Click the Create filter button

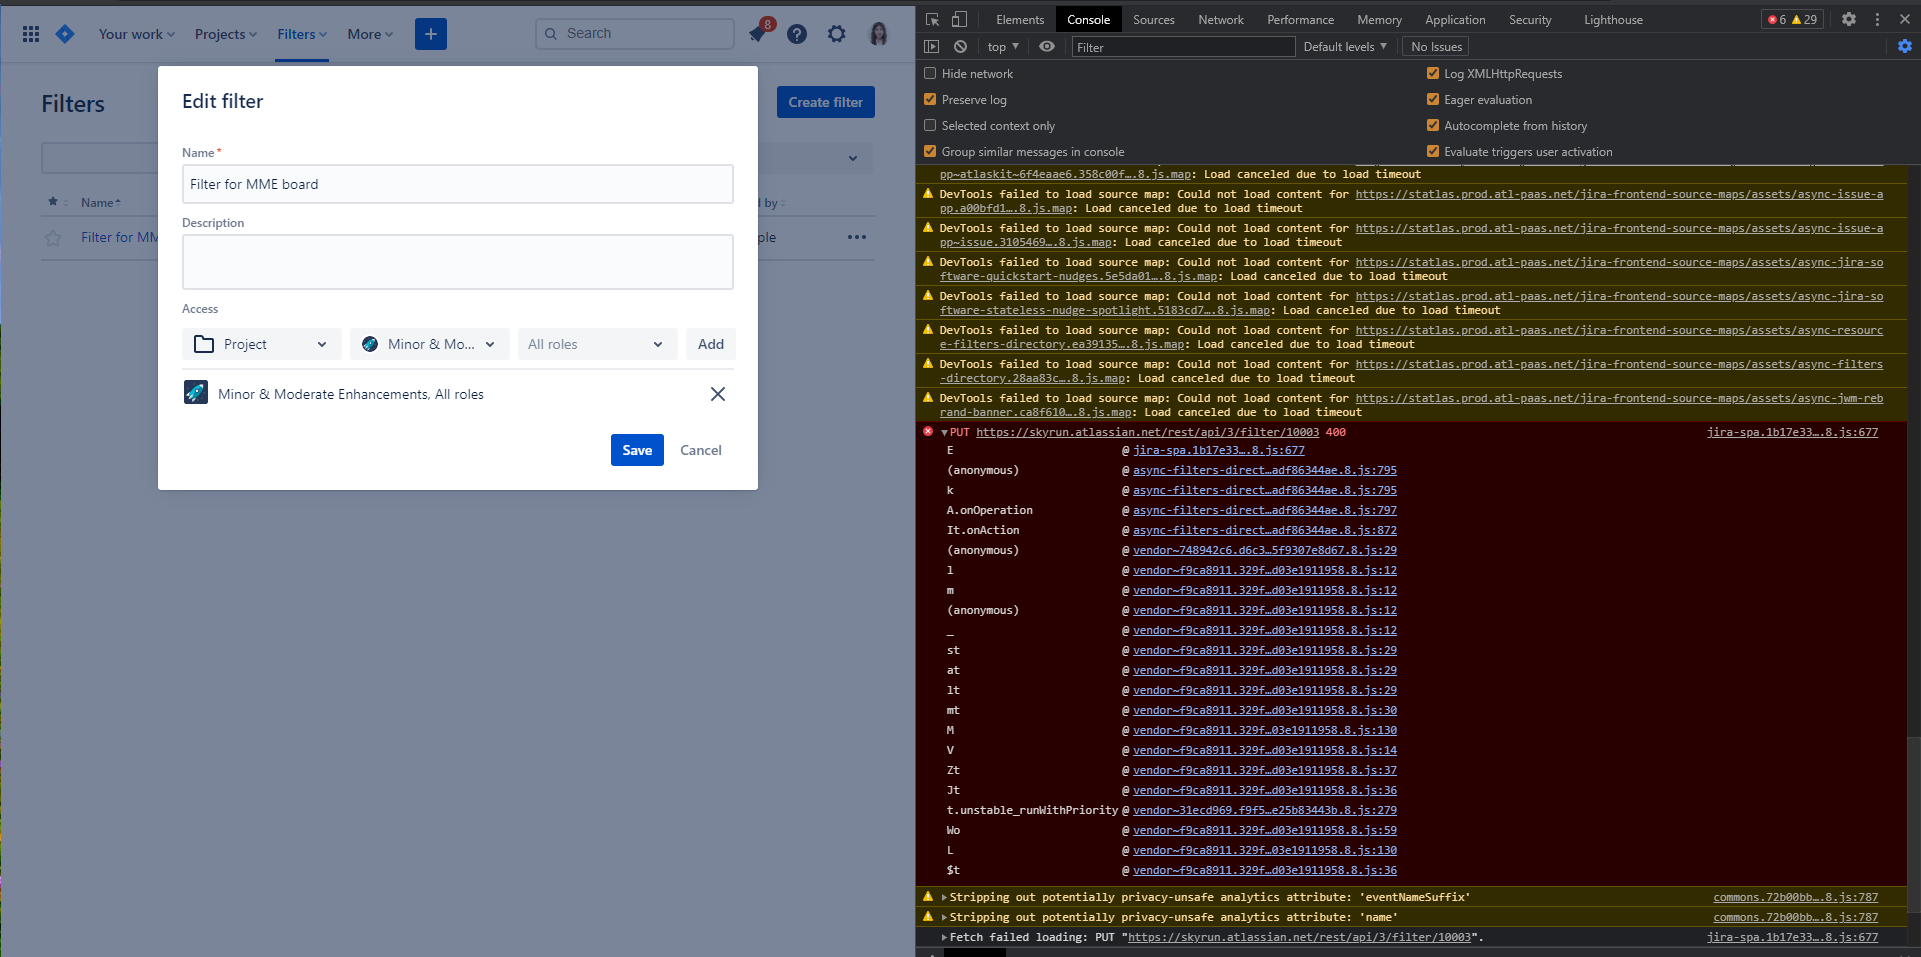[826, 102]
